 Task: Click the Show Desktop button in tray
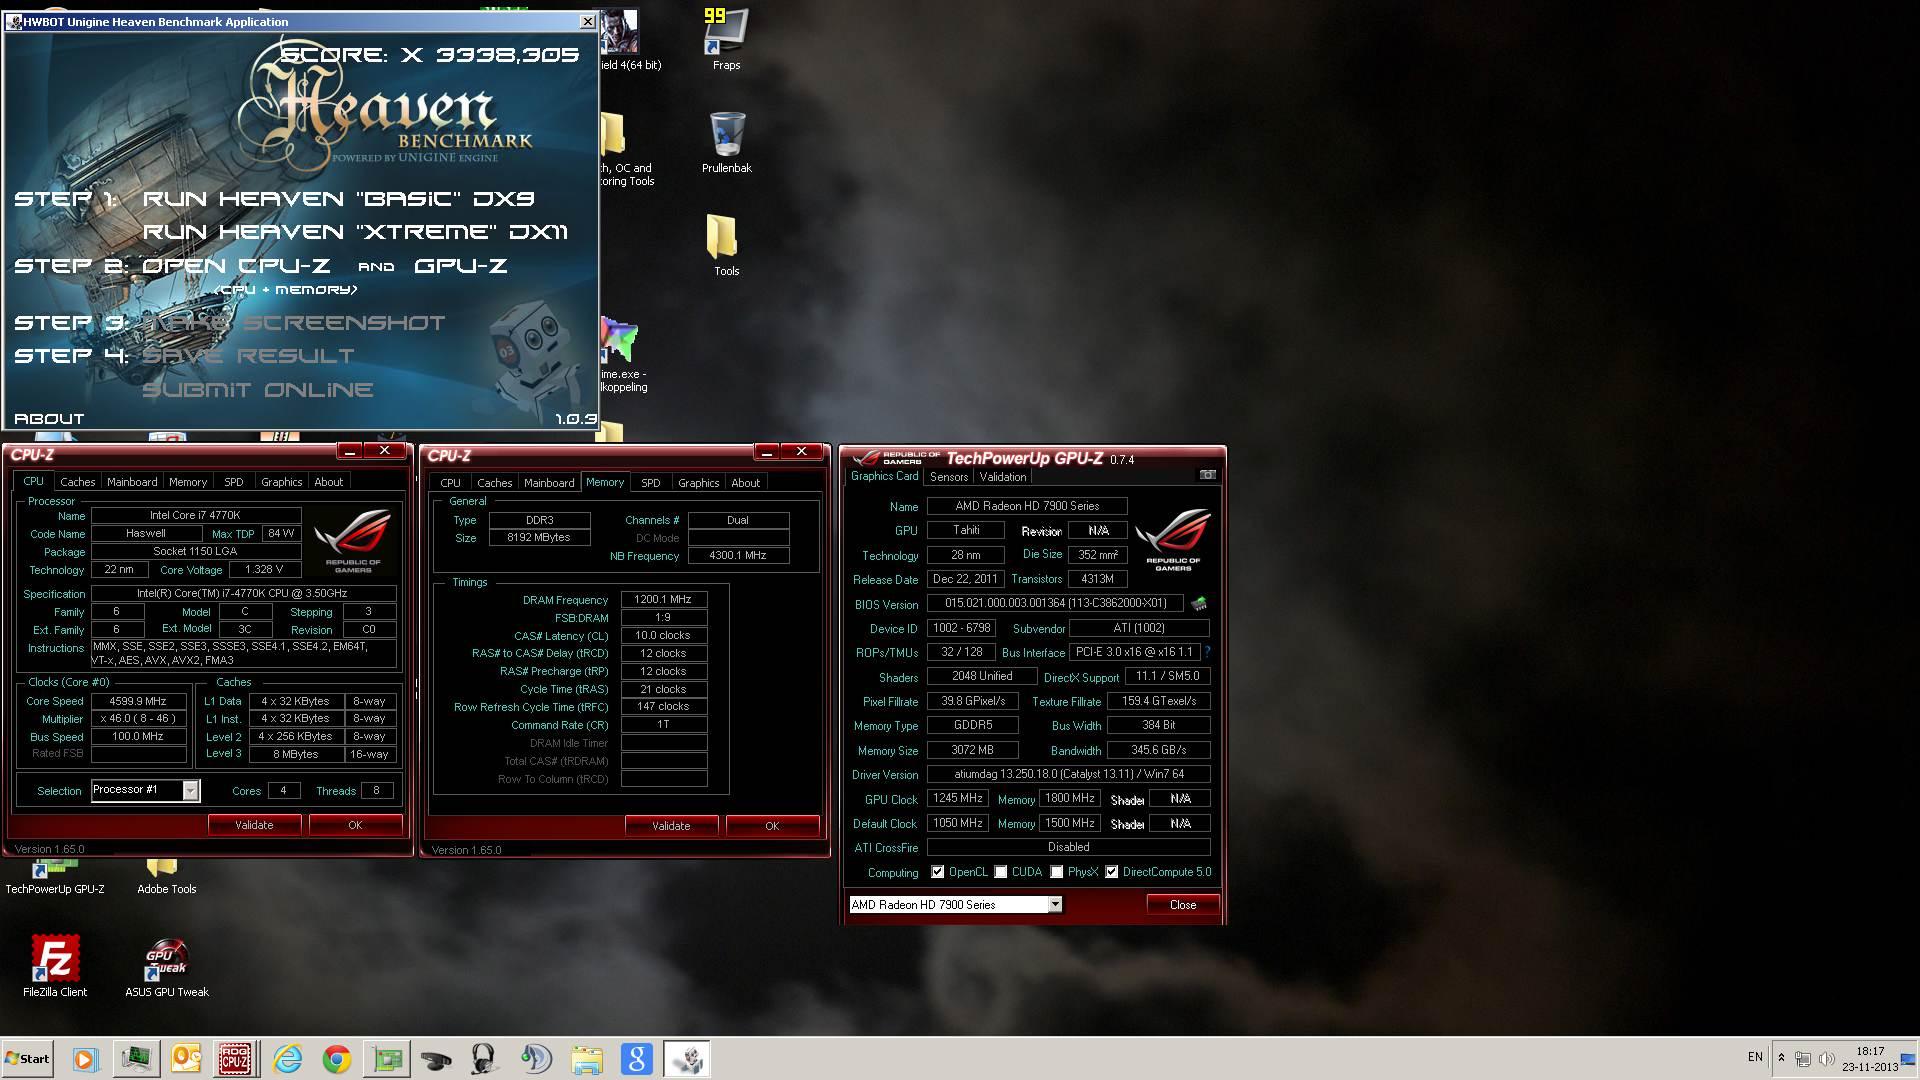[x=1909, y=1059]
